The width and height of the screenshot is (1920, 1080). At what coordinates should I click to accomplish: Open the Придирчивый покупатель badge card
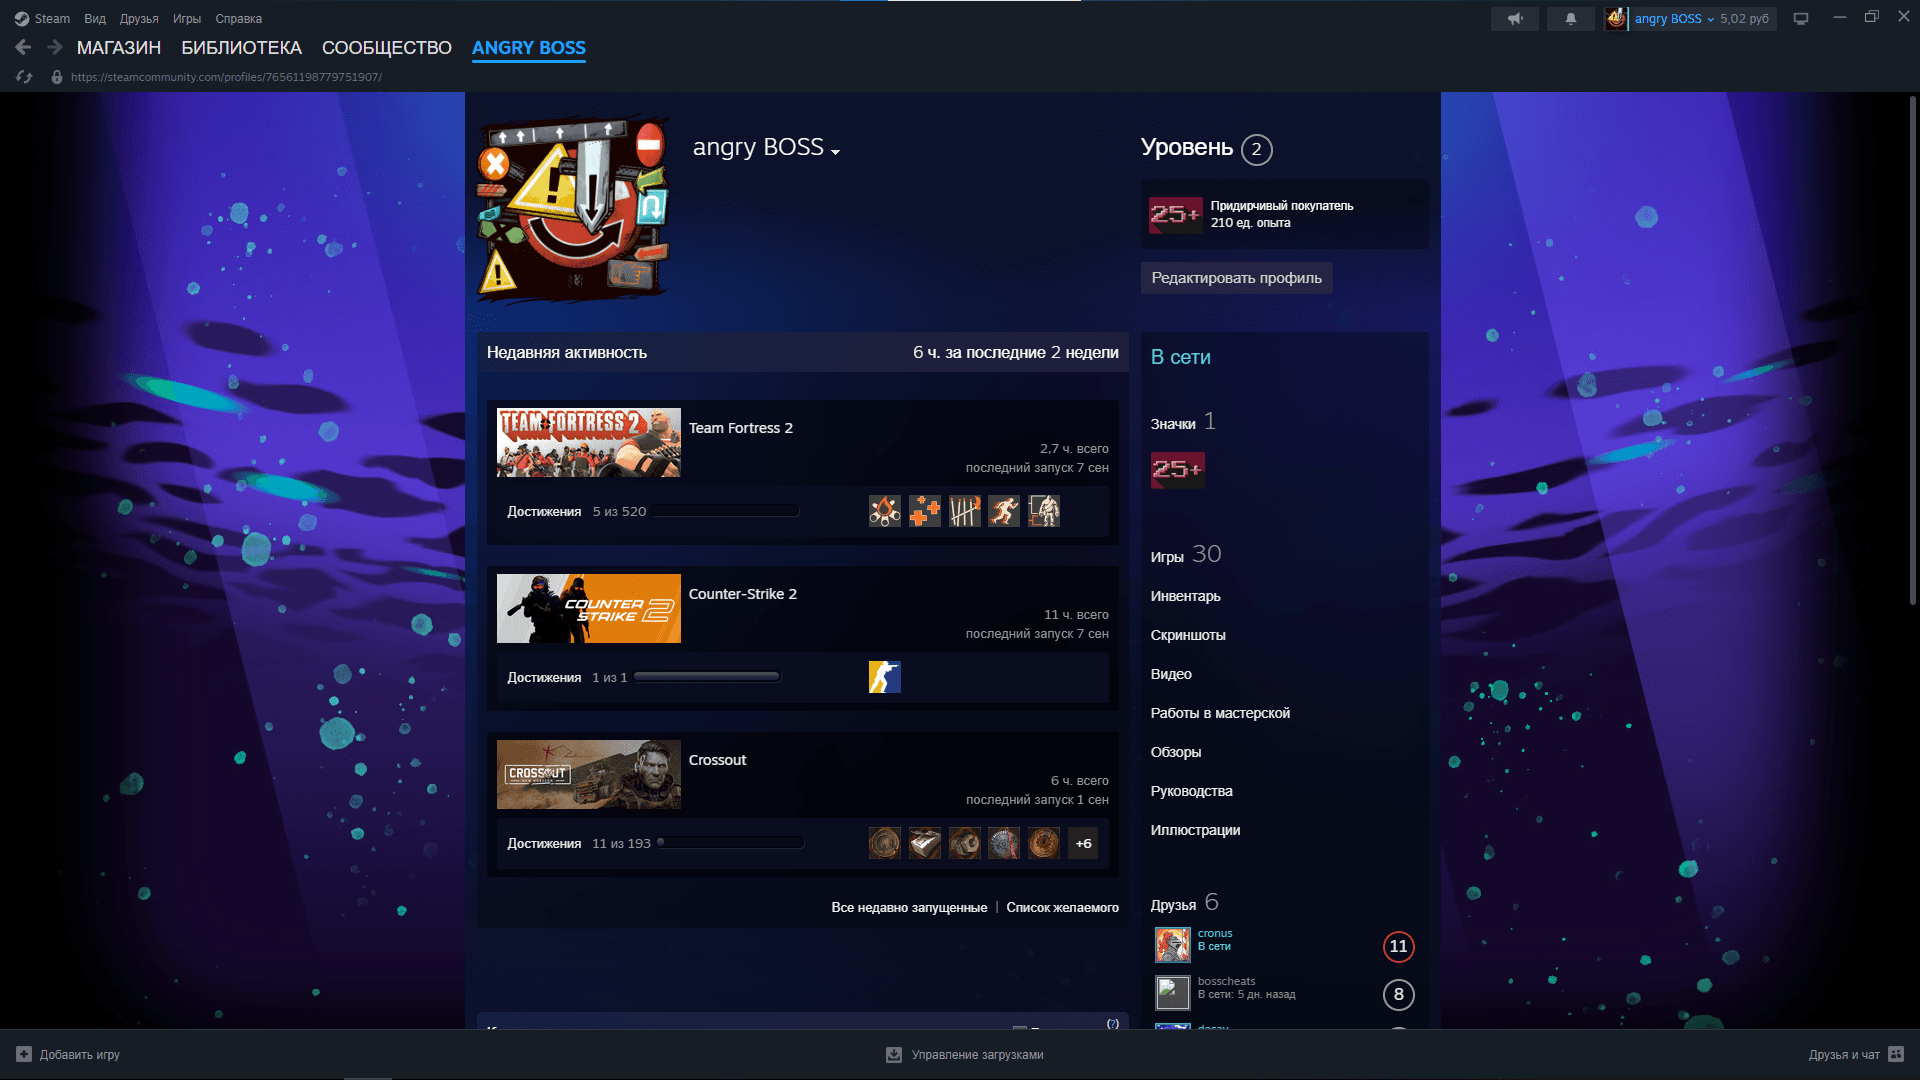[x=1285, y=214]
